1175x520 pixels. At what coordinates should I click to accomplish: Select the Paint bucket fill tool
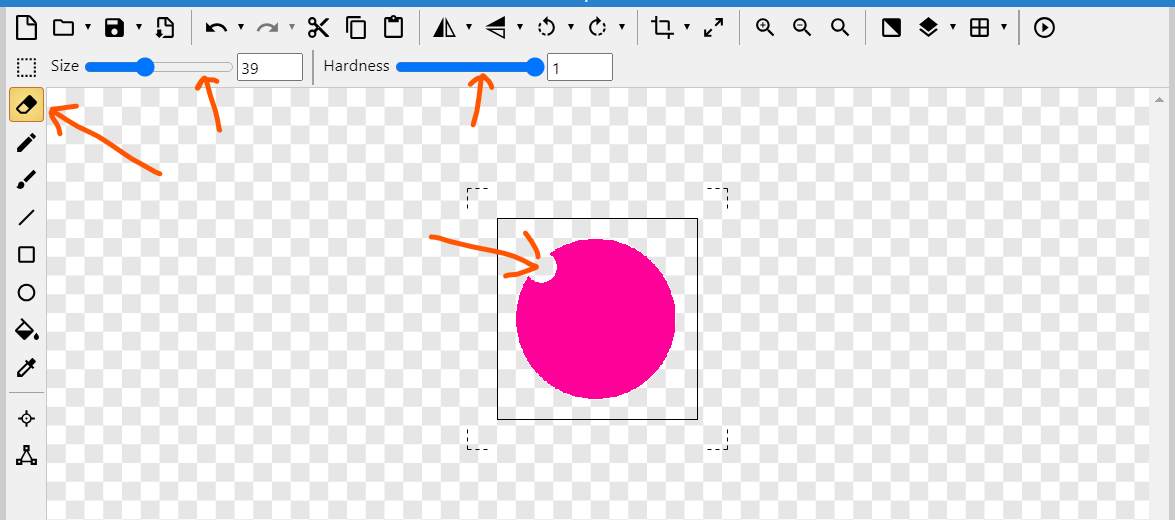(27, 330)
